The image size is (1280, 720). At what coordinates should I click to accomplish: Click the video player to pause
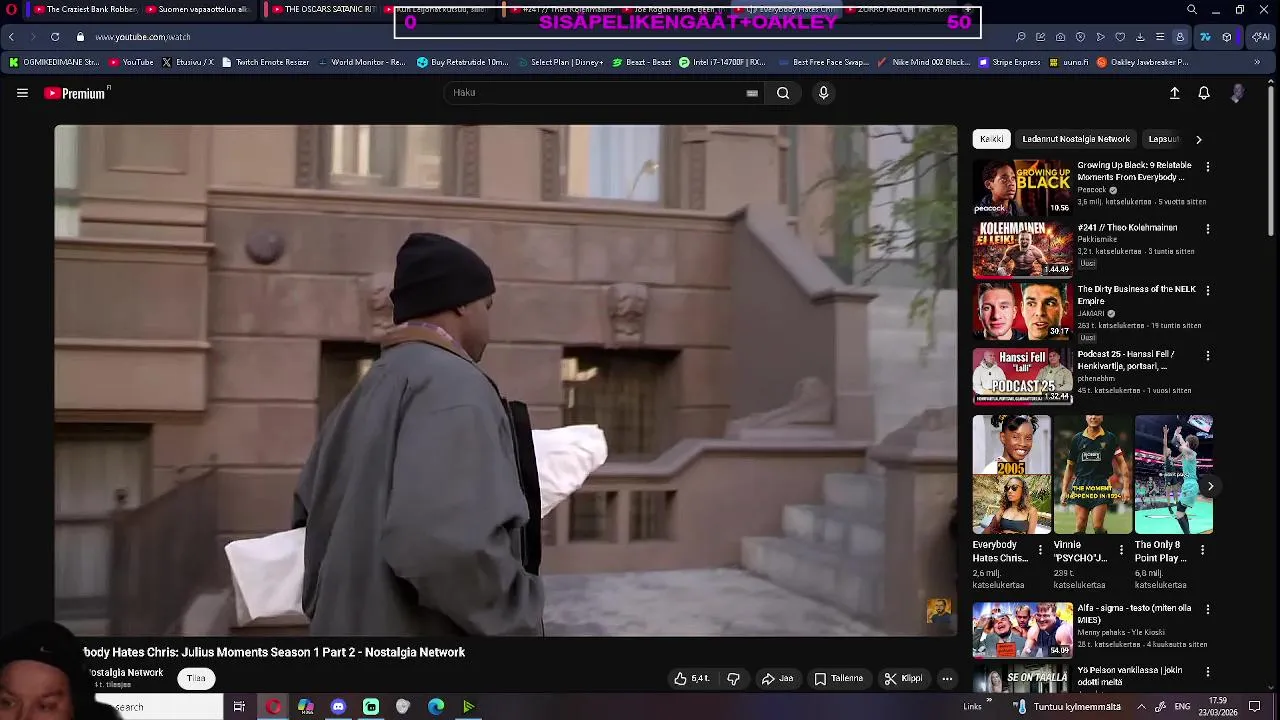point(505,380)
